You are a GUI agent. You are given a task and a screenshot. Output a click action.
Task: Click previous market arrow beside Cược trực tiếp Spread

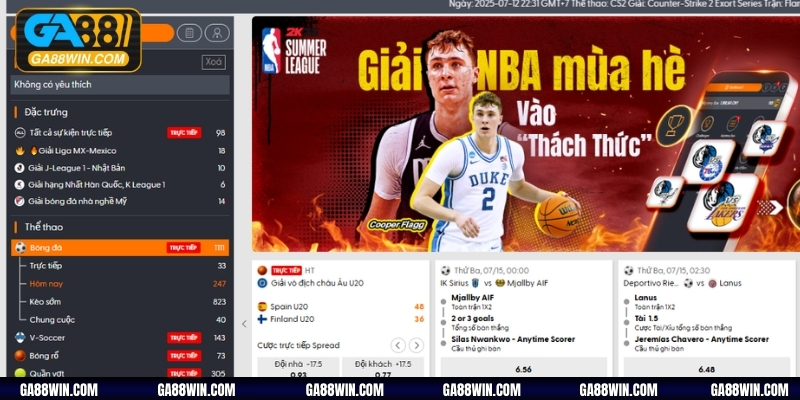point(398,345)
